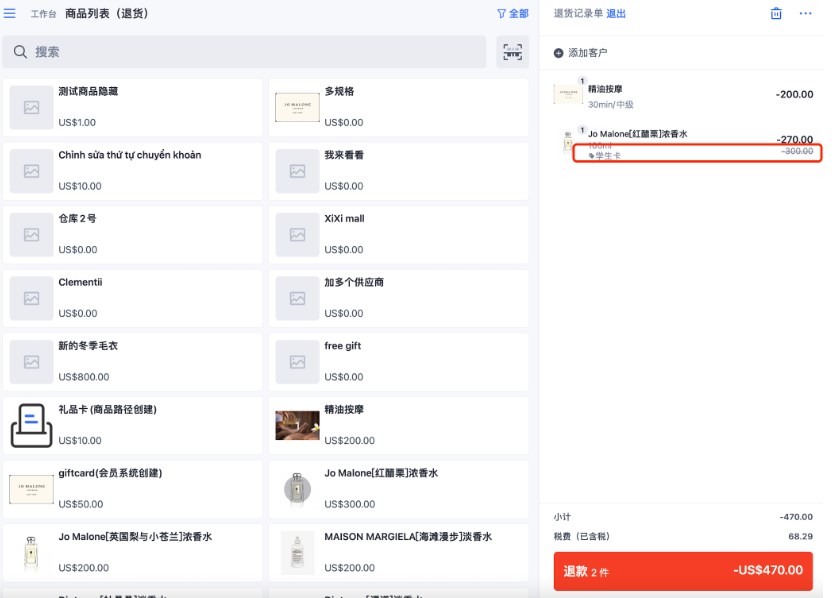The height and width of the screenshot is (598, 832).
Task: Select product 新的冬季毛衣
Action: [x=133, y=362]
